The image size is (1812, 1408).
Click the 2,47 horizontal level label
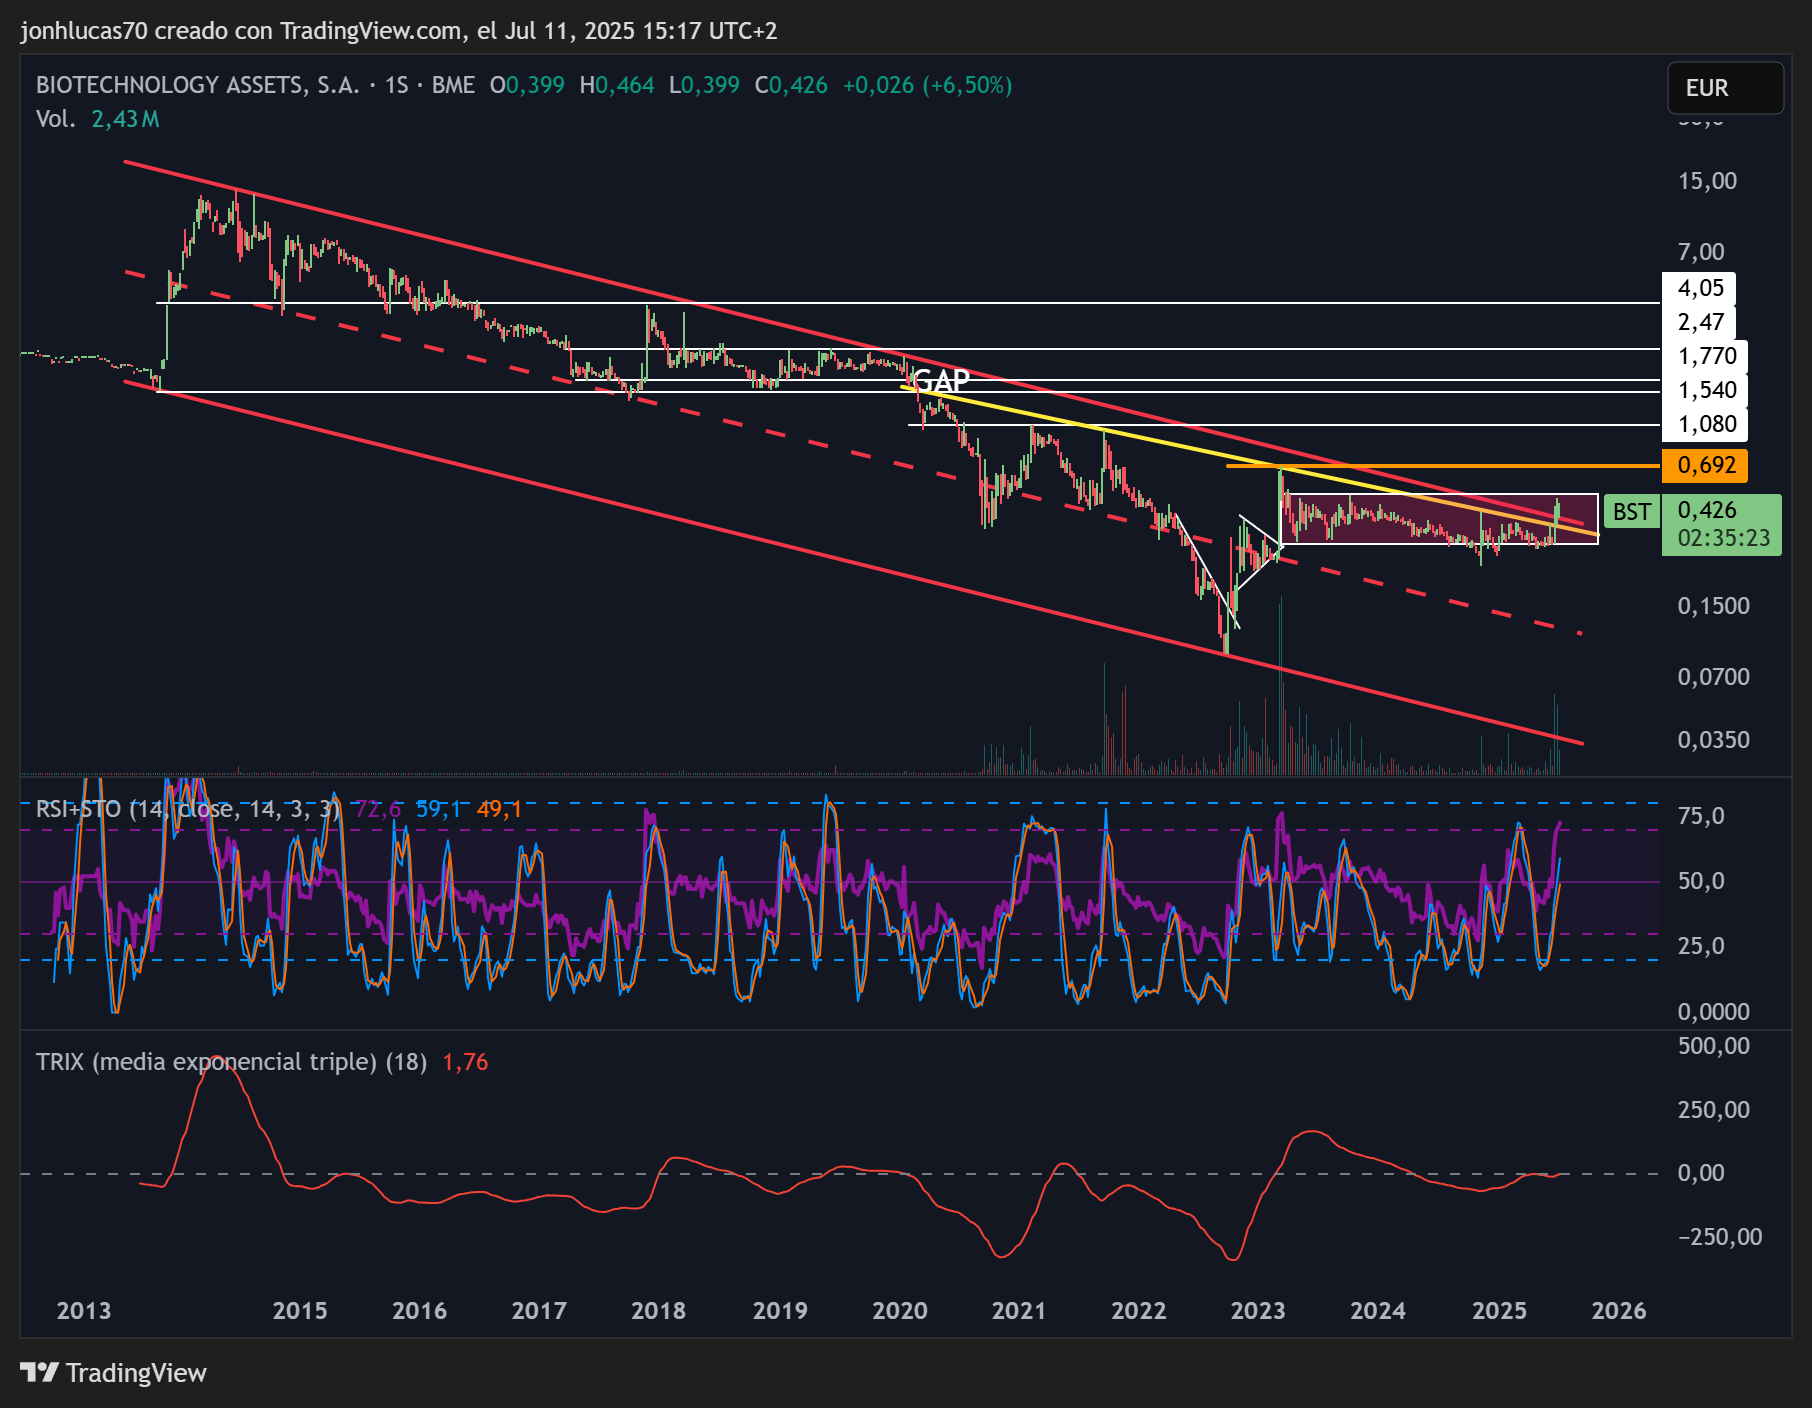[x=1699, y=322]
